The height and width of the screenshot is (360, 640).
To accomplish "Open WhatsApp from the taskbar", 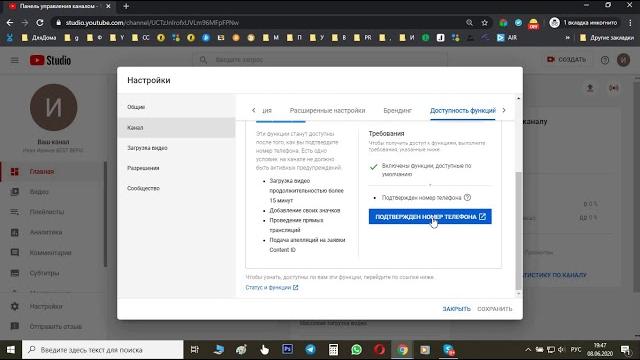I will tap(356, 350).
